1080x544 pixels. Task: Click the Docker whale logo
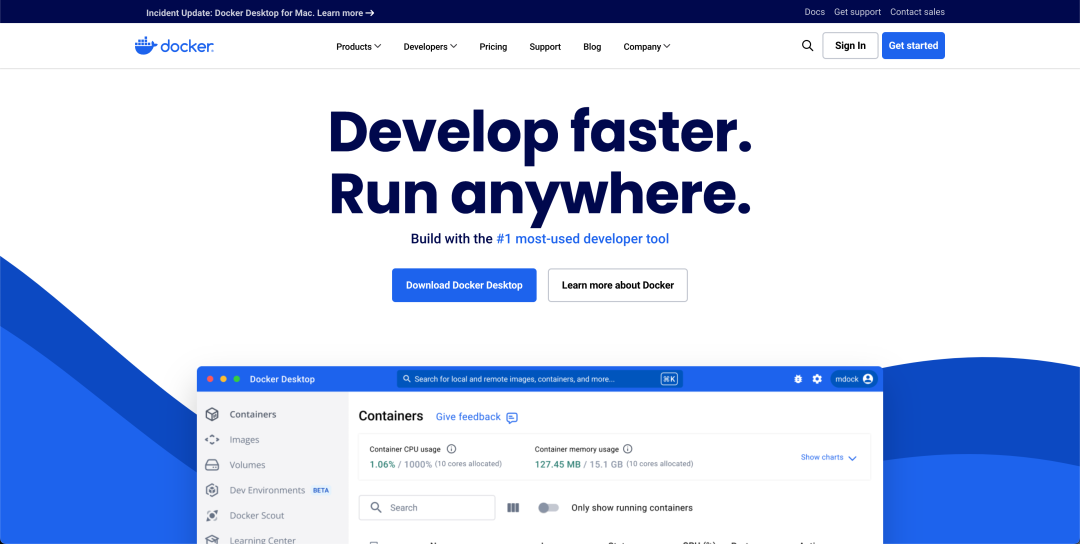click(174, 46)
